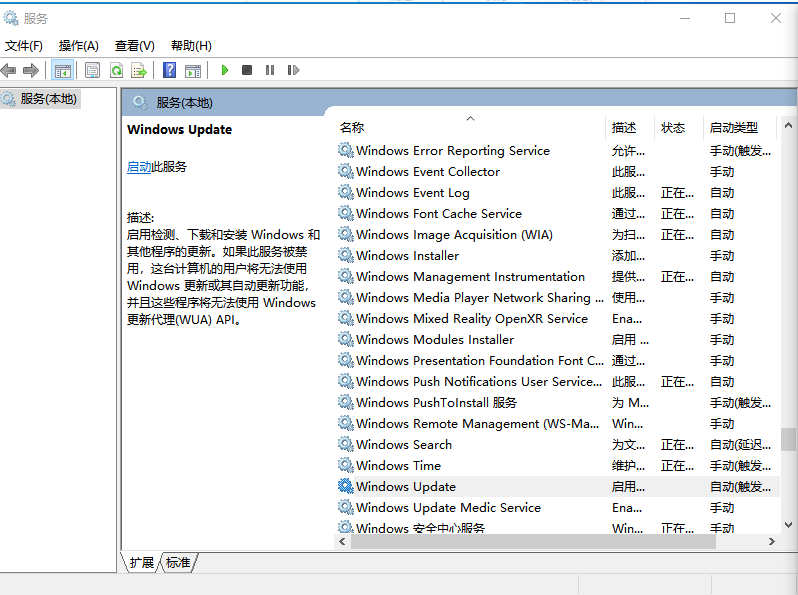Select Windows Media Player Network Sharing service
The height and width of the screenshot is (595, 798).
pyautogui.click(x=557, y=297)
